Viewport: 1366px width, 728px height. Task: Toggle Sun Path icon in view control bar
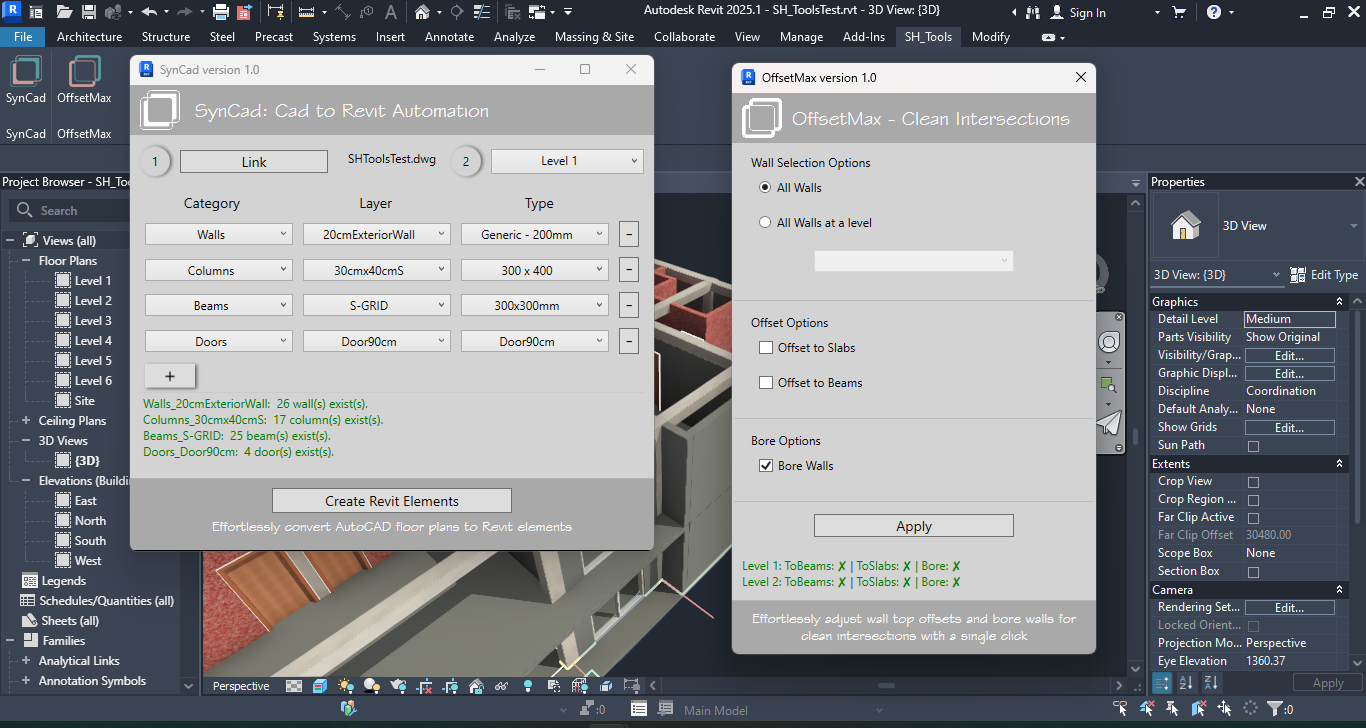coord(346,686)
